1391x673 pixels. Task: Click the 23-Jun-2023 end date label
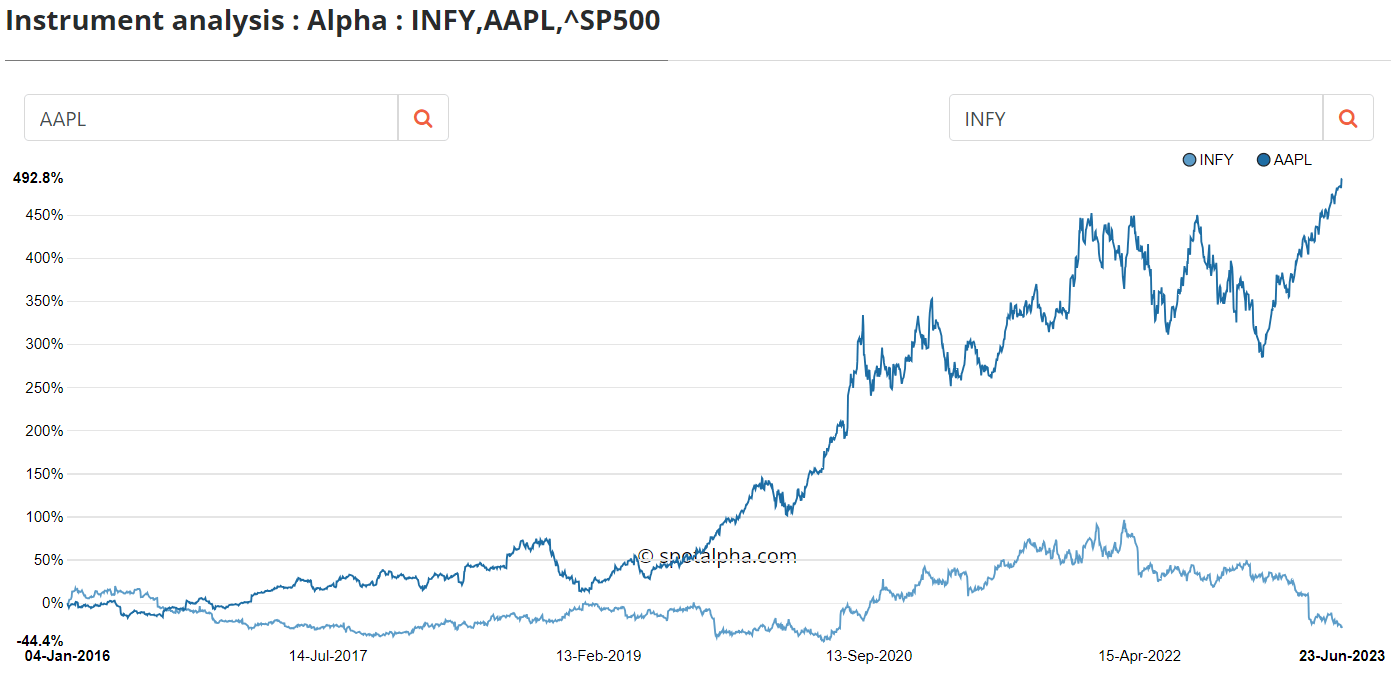1341,657
